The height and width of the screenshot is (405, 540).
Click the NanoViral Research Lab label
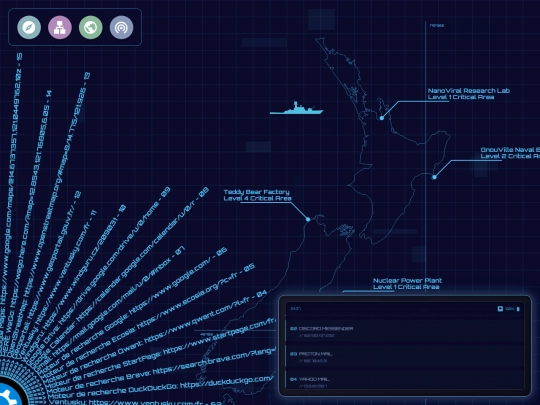(x=468, y=94)
